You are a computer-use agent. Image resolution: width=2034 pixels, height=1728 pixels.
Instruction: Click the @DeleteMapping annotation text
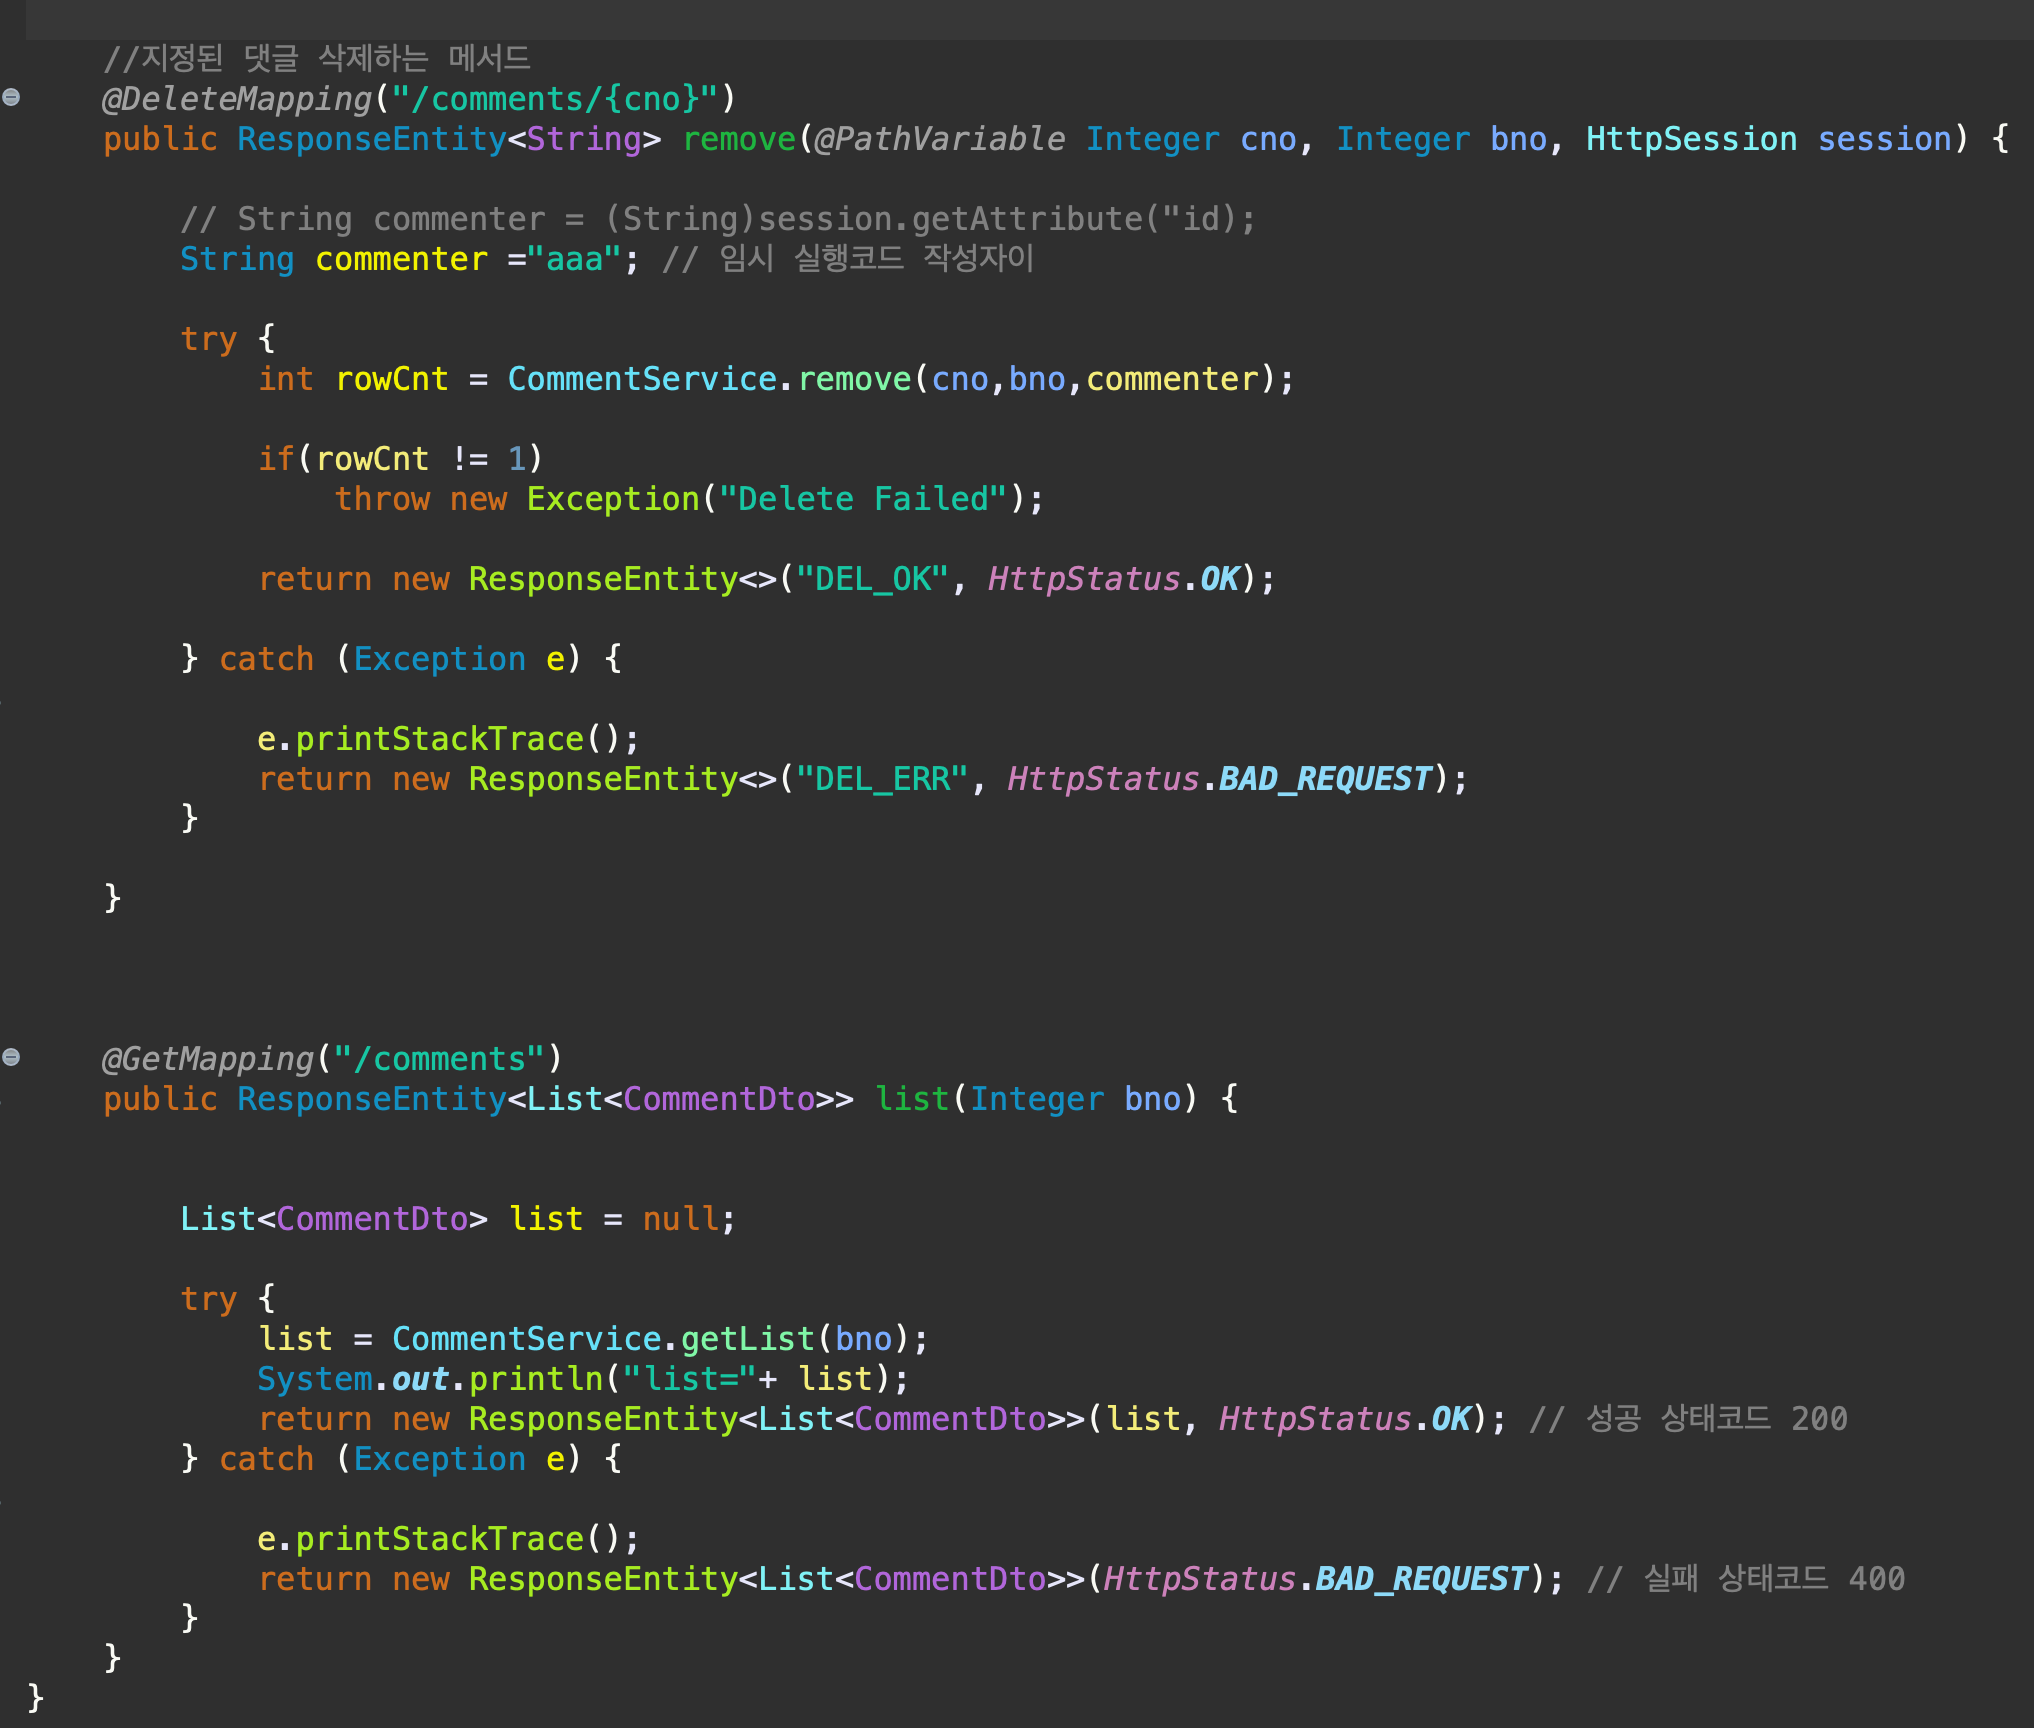click(237, 99)
